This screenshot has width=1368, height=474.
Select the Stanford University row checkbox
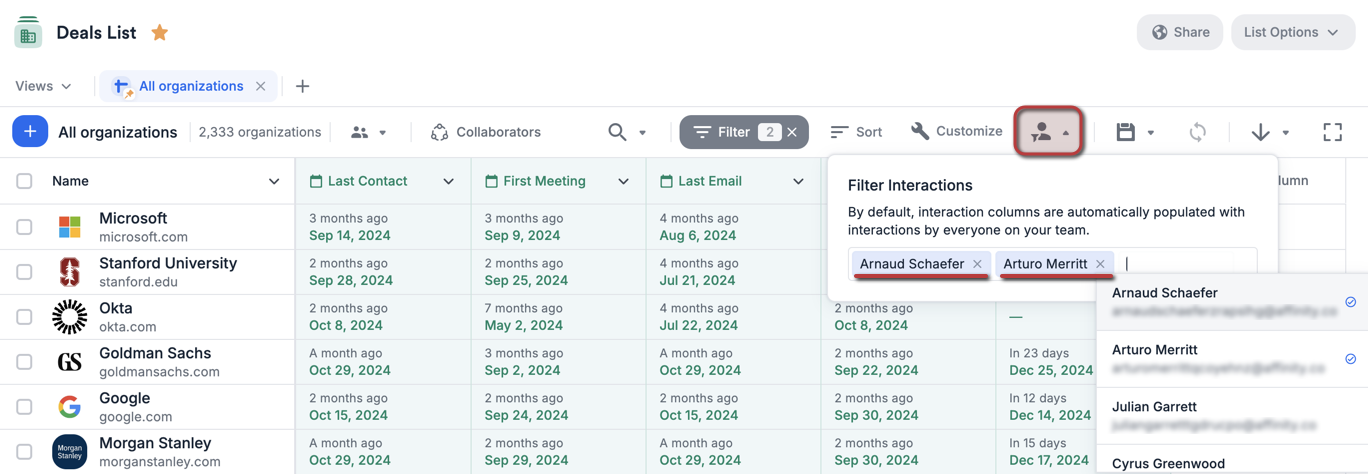(24, 272)
